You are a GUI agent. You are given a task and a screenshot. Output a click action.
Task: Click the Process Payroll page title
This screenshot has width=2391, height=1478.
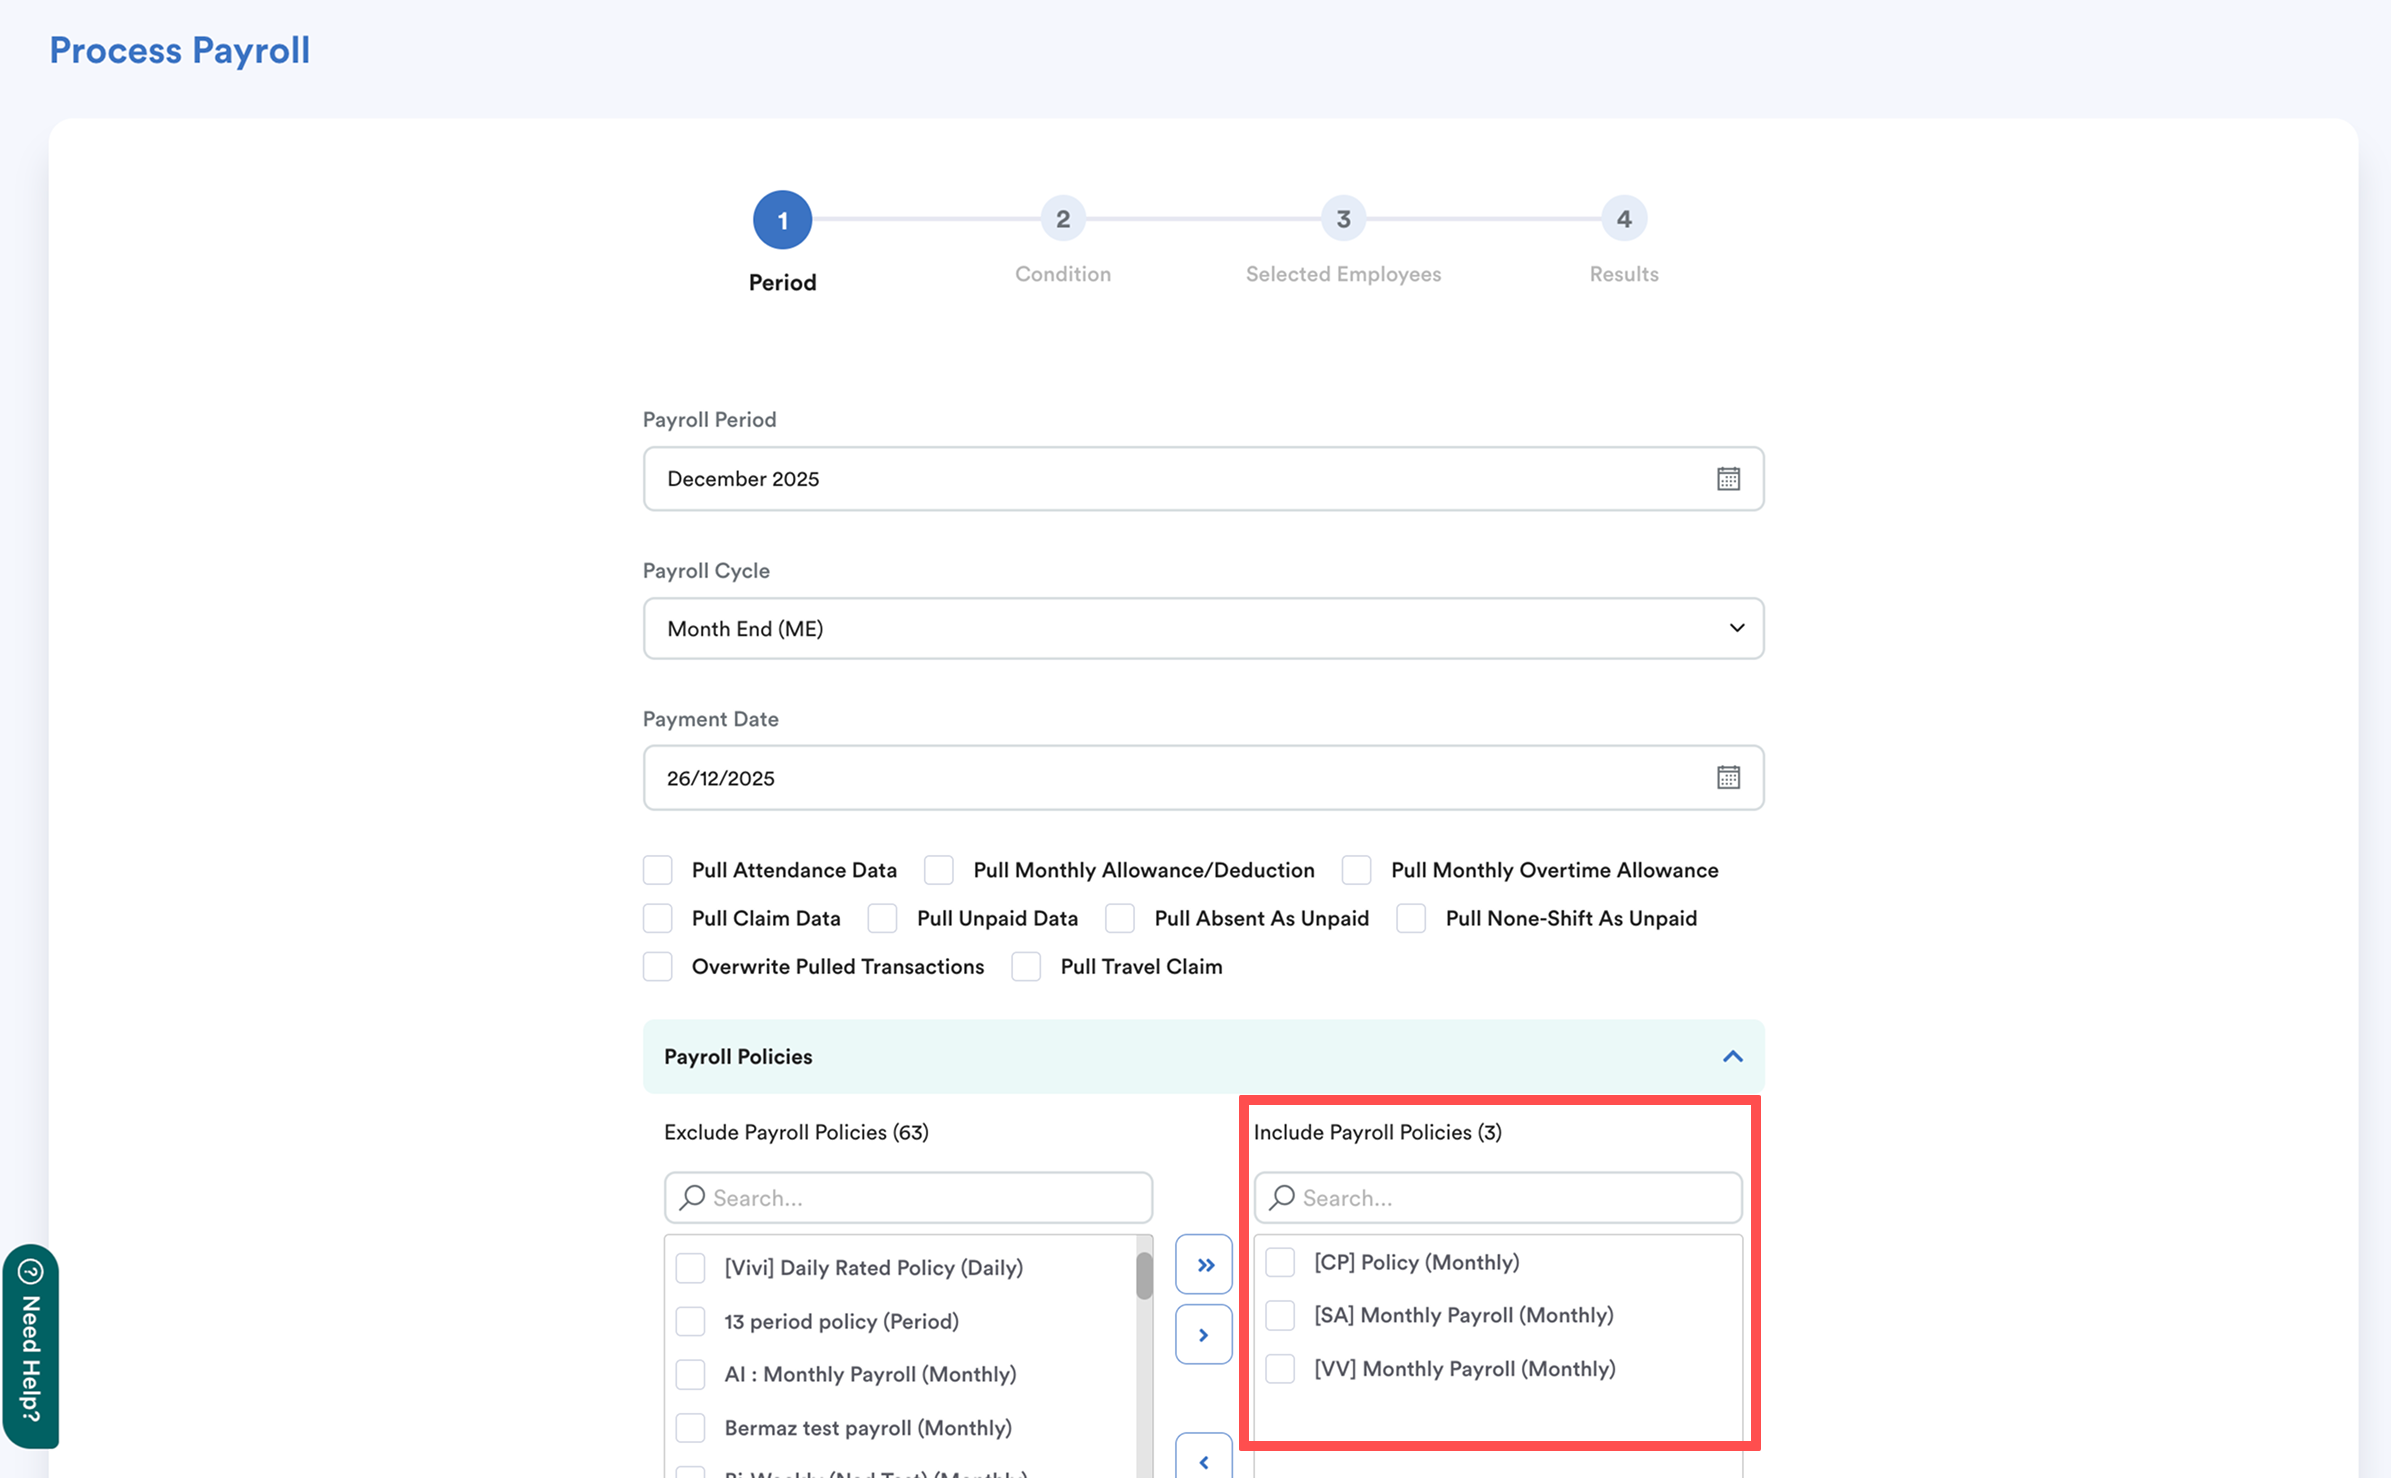click(180, 50)
